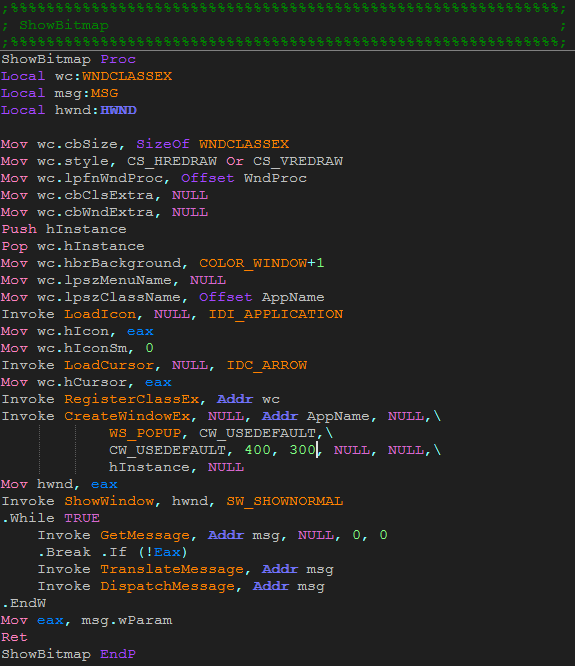Click wc.cbWndExtra field name
Screen dimensions: 575x666
tap(96, 212)
